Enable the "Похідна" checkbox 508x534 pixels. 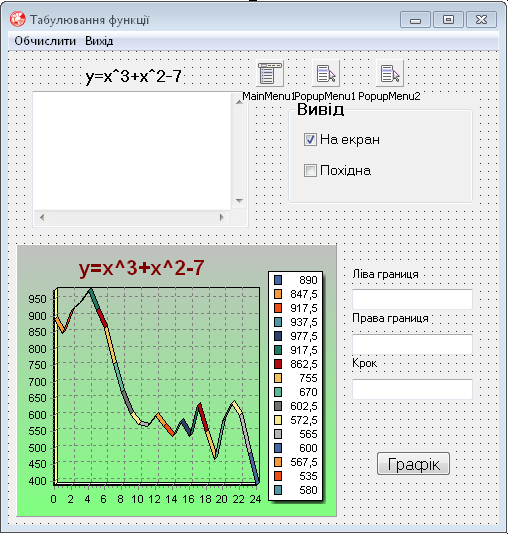pos(310,170)
